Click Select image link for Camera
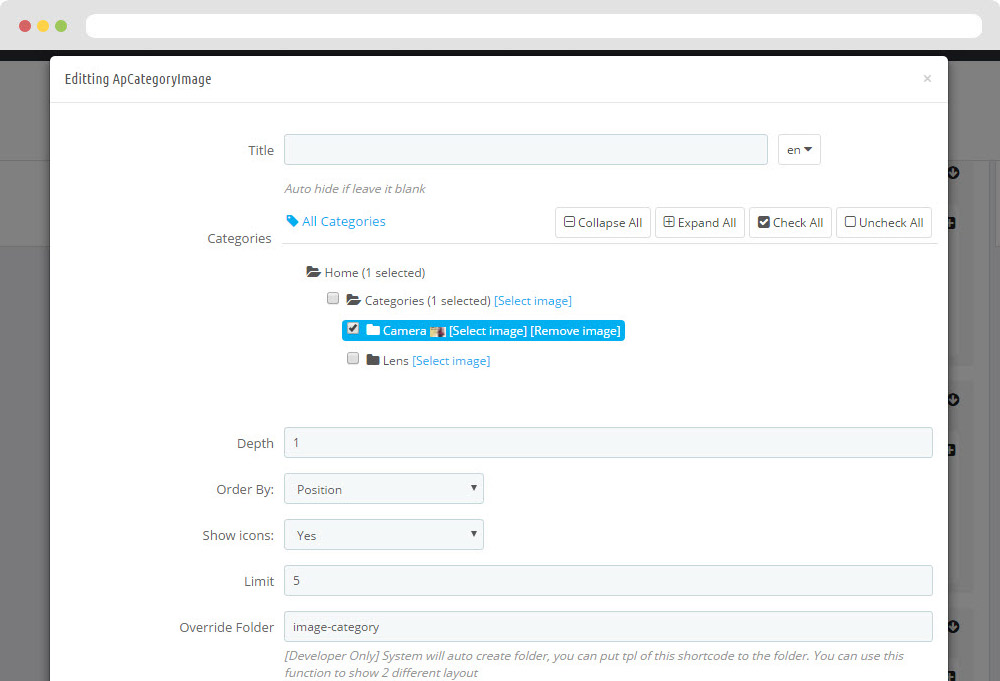This screenshot has width=1000, height=681. point(488,331)
